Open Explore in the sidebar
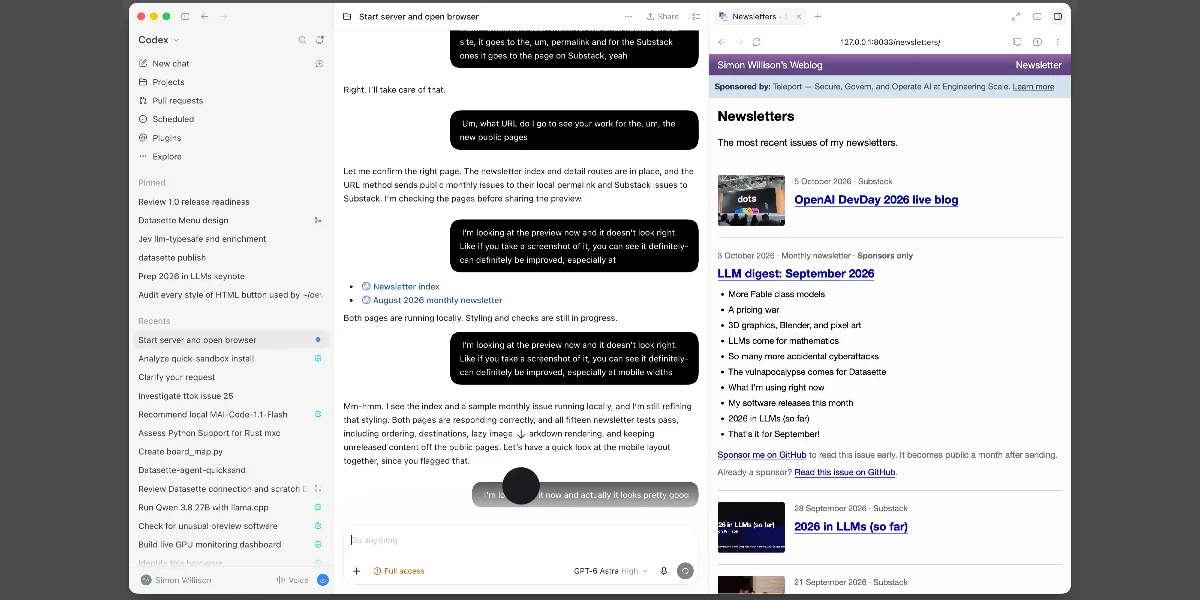 tap(167, 156)
